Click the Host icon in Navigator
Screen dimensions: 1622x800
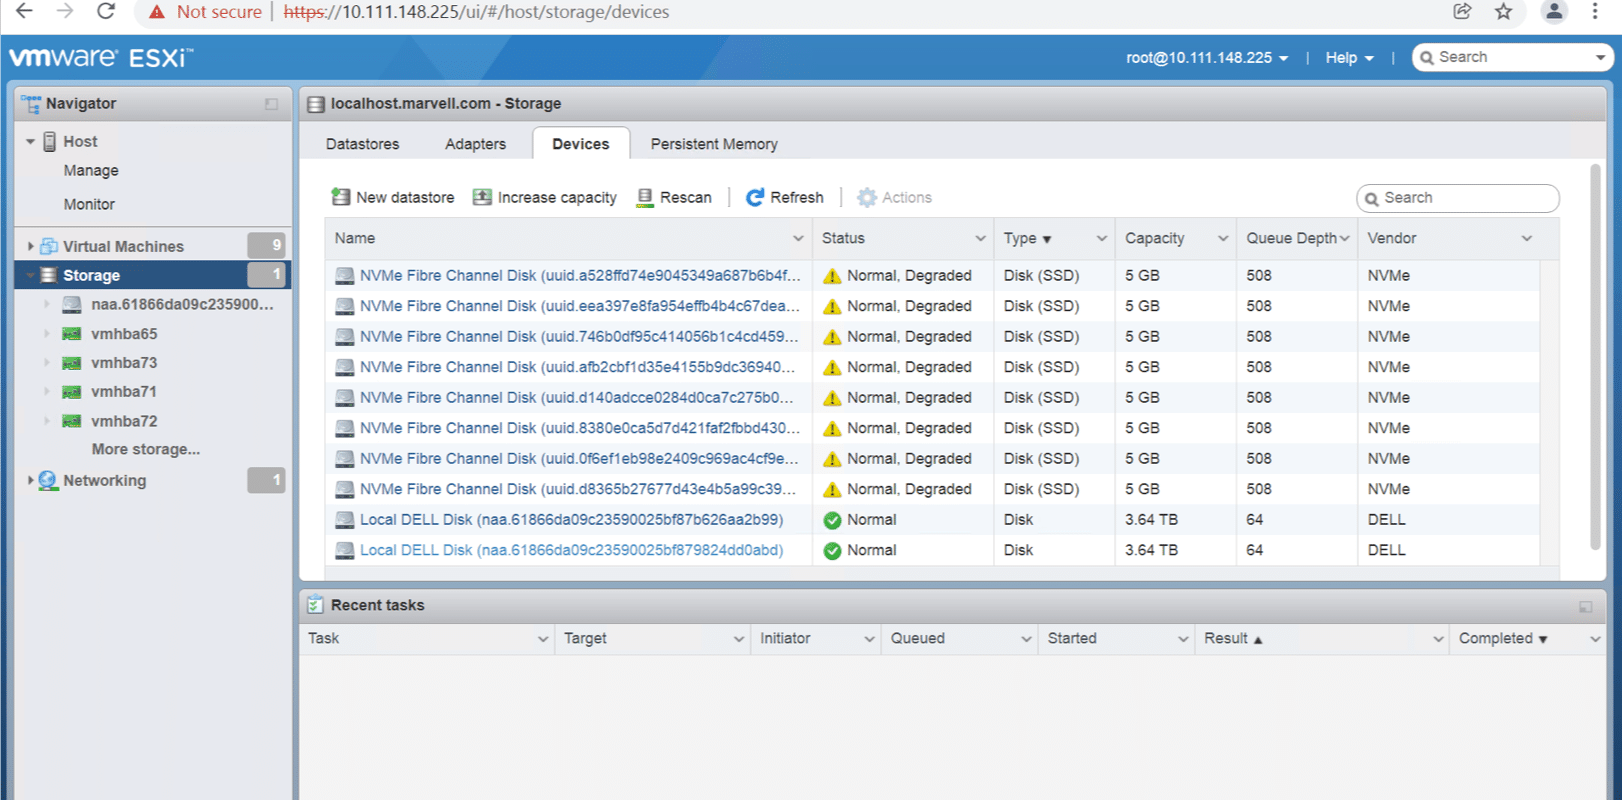(x=50, y=142)
